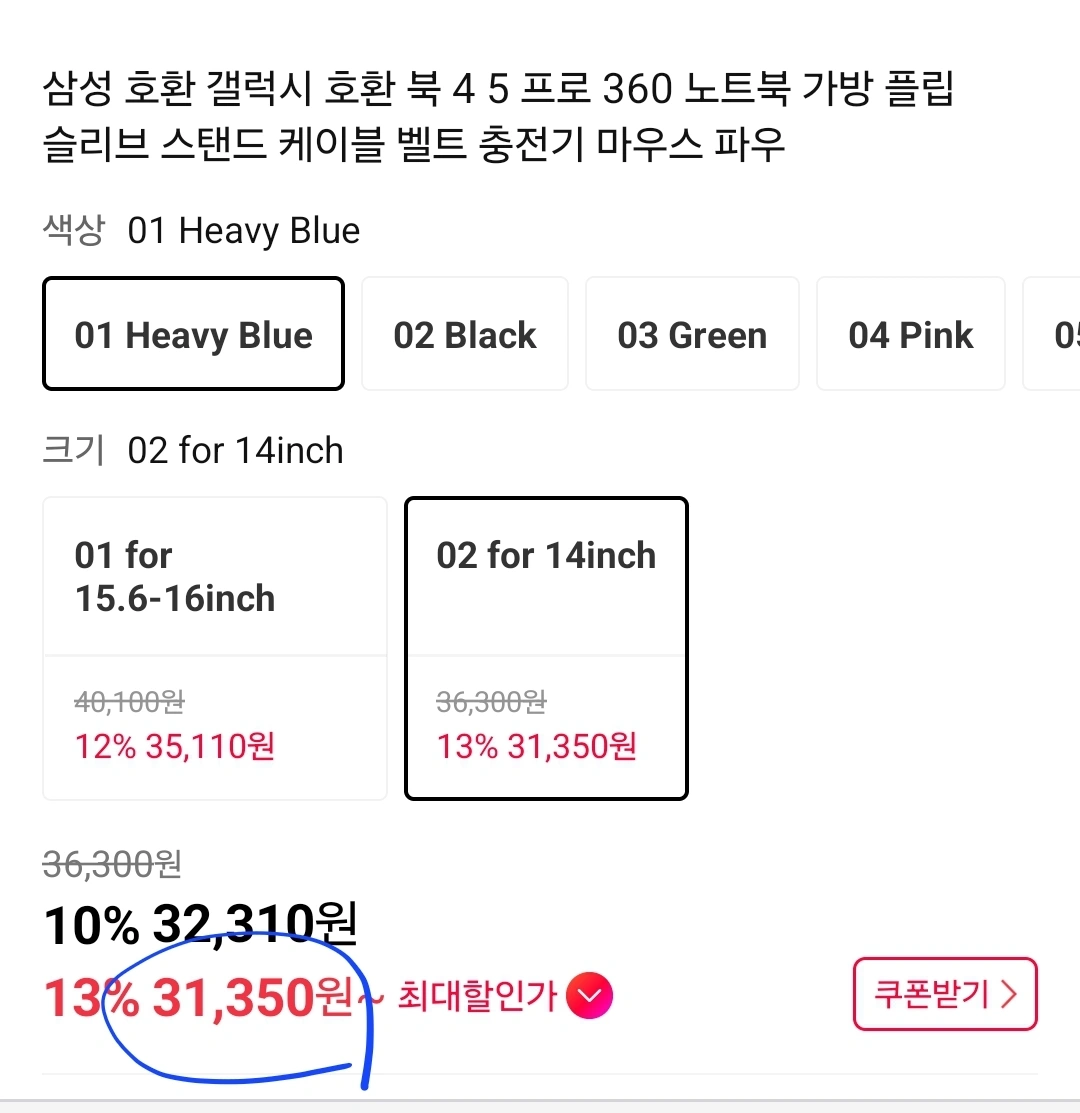Select 01 for 15.6-16inch size card
Viewport: 1080px width, 1113px height.
[x=214, y=648]
